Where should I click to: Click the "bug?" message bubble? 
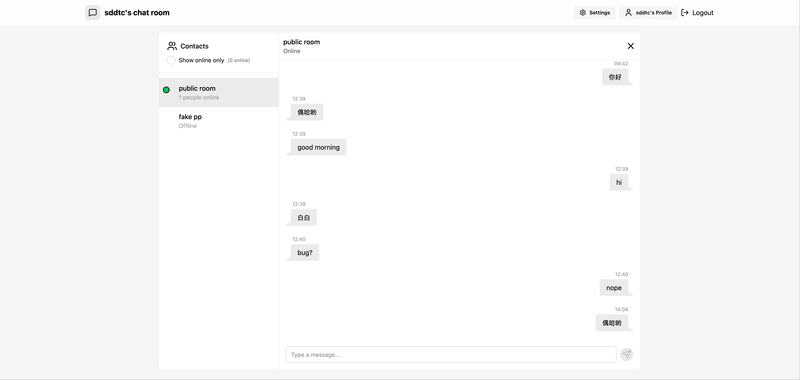pos(305,252)
